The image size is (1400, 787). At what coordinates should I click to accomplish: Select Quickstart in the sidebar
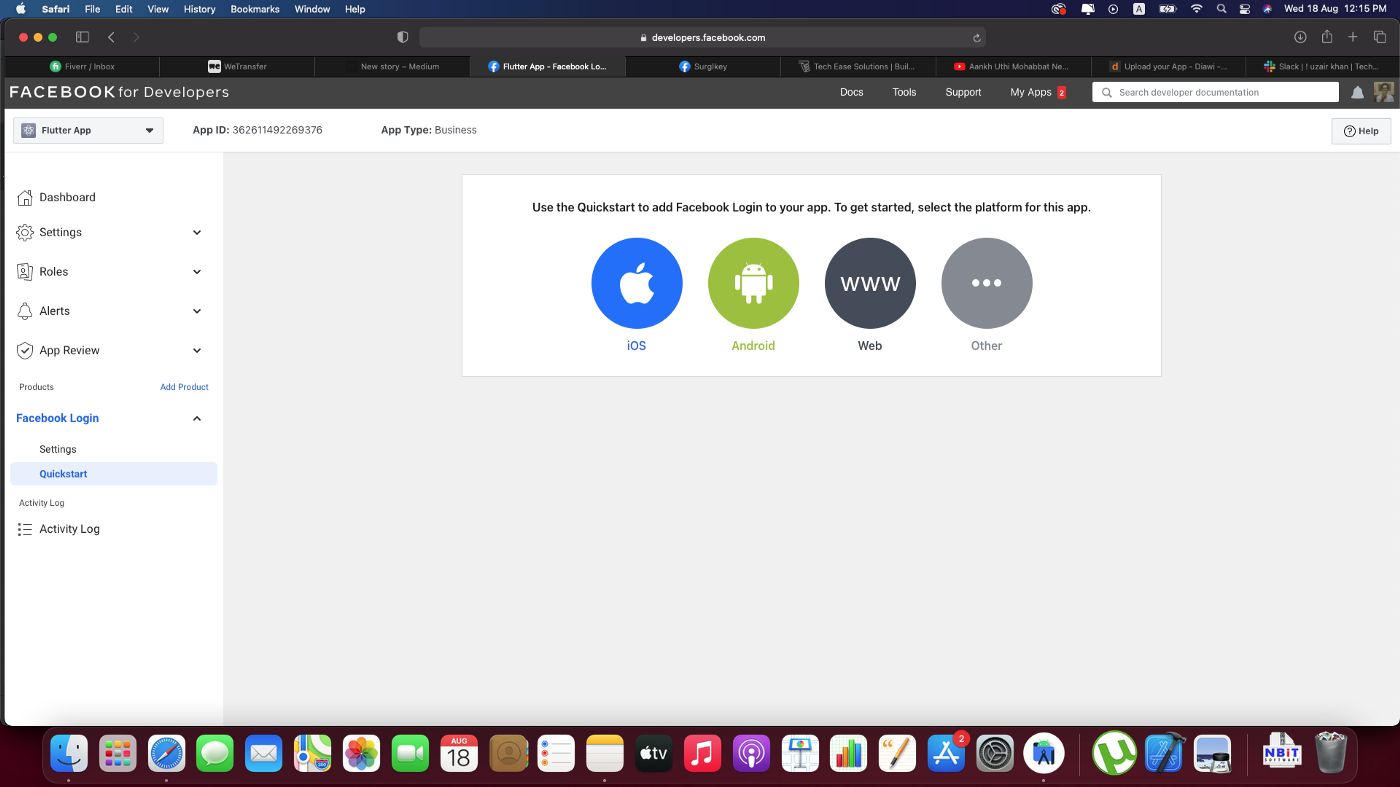point(113,474)
